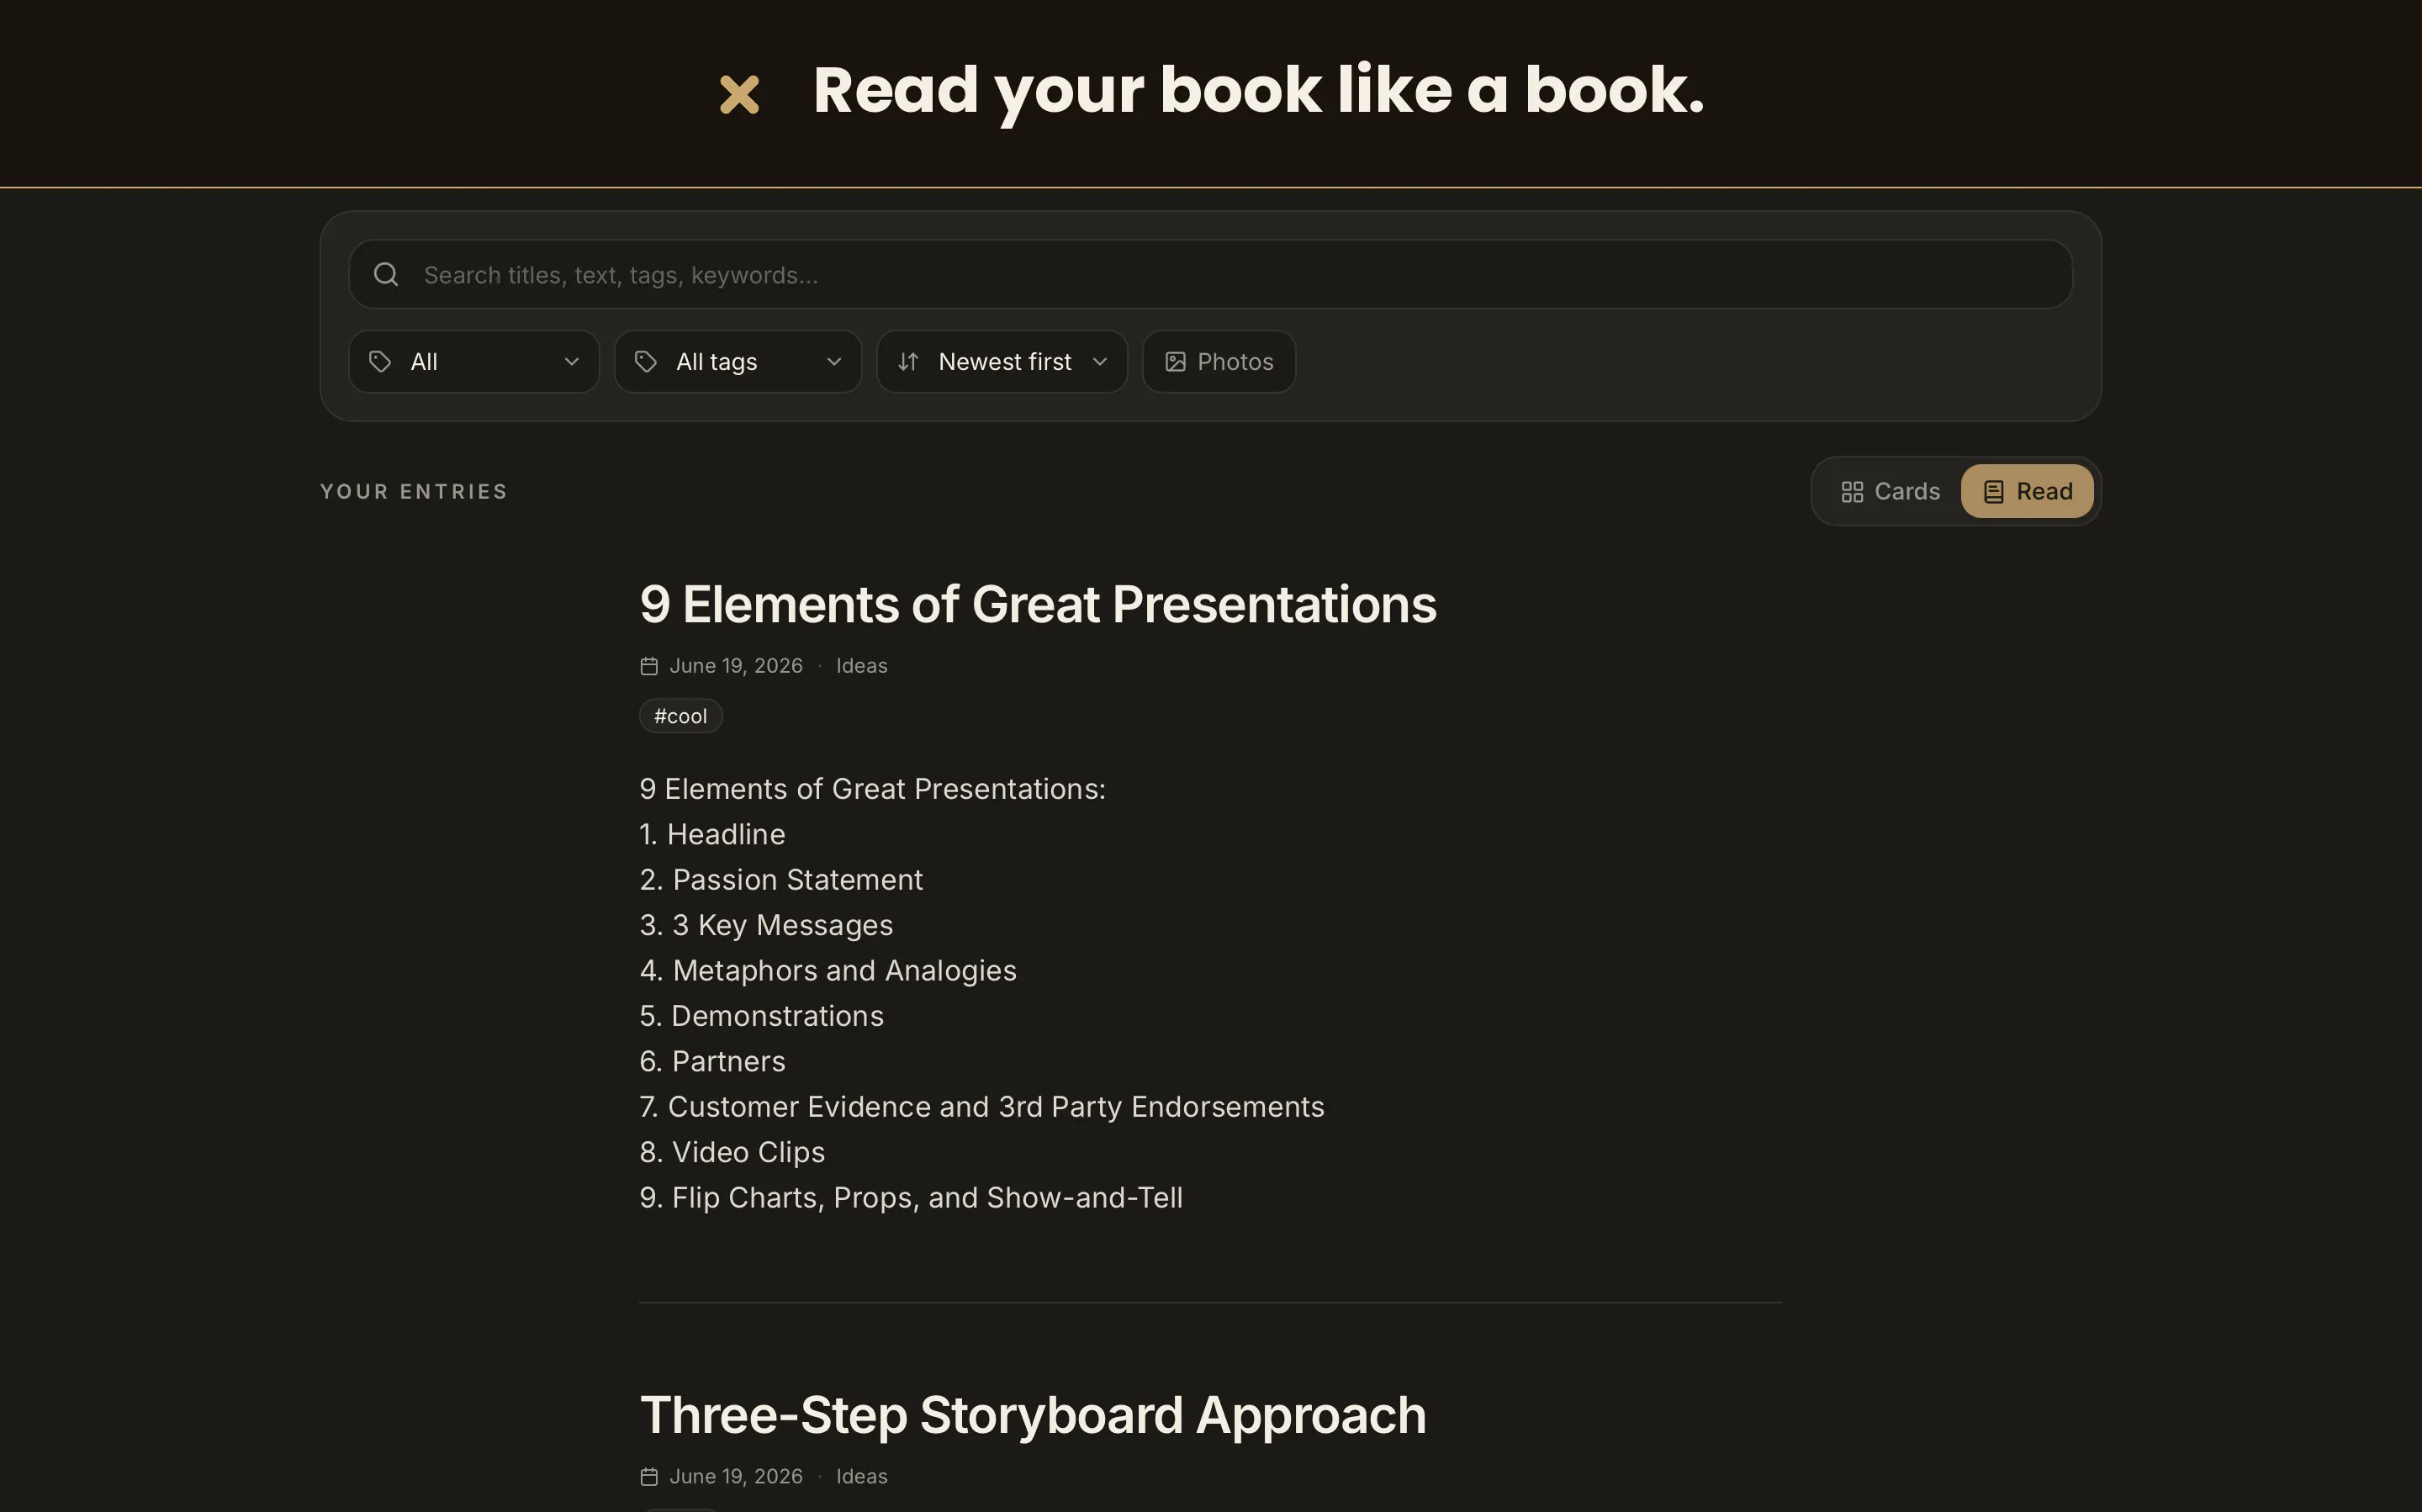Click the chevron beside Newest first

(x=1100, y=362)
